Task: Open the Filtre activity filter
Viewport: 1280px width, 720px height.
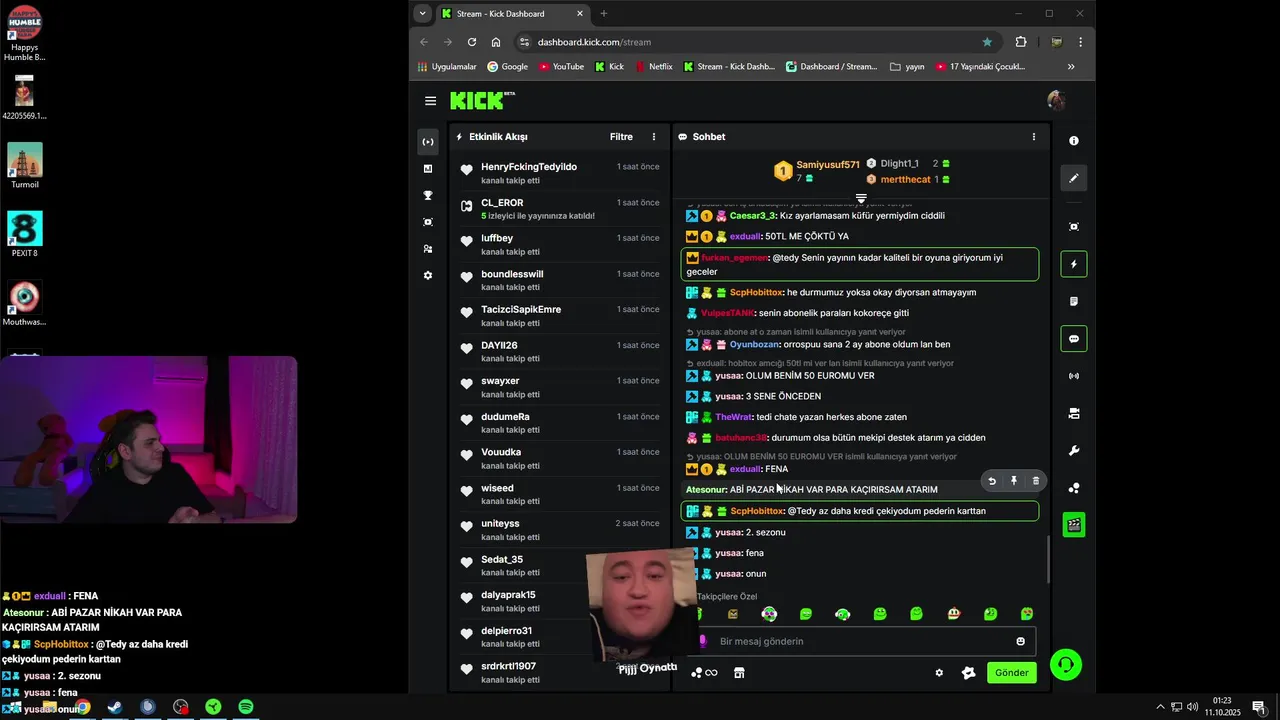Action: click(x=621, y=137)
